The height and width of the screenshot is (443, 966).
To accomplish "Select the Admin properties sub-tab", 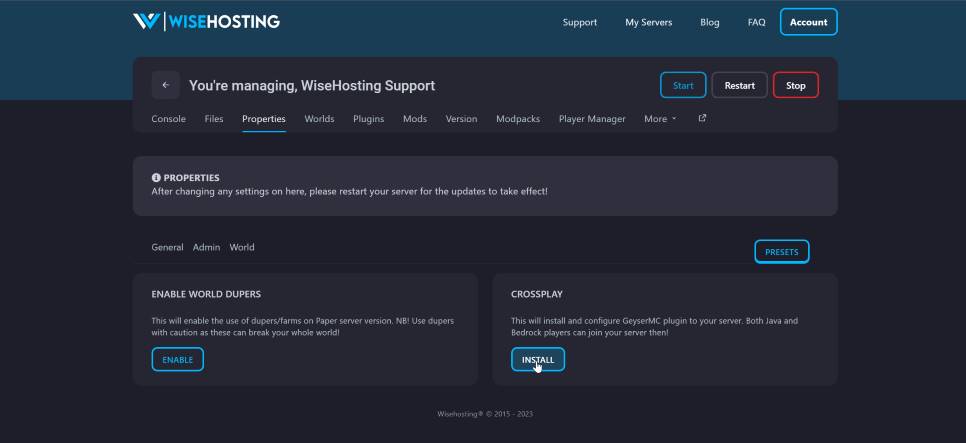I will (x=206, y=247).
